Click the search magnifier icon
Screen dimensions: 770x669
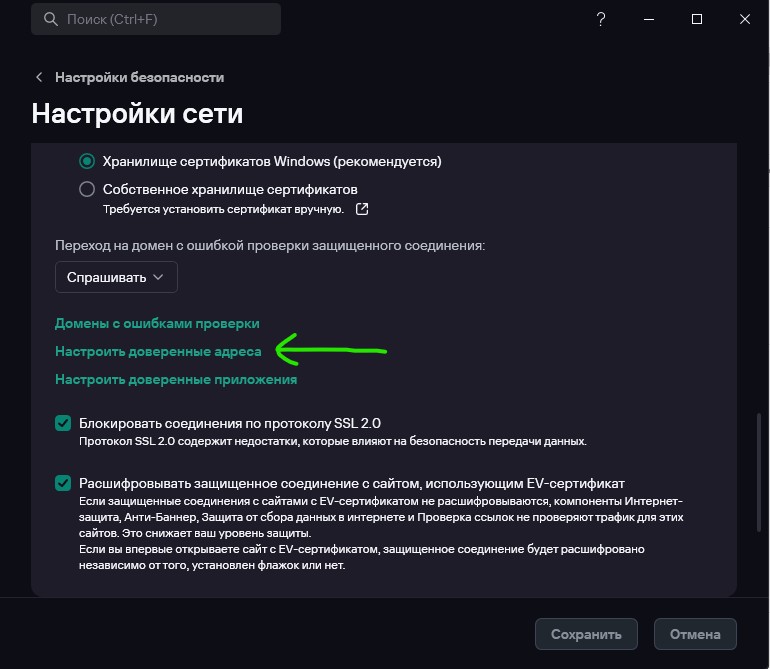click(x=51, y=19)
